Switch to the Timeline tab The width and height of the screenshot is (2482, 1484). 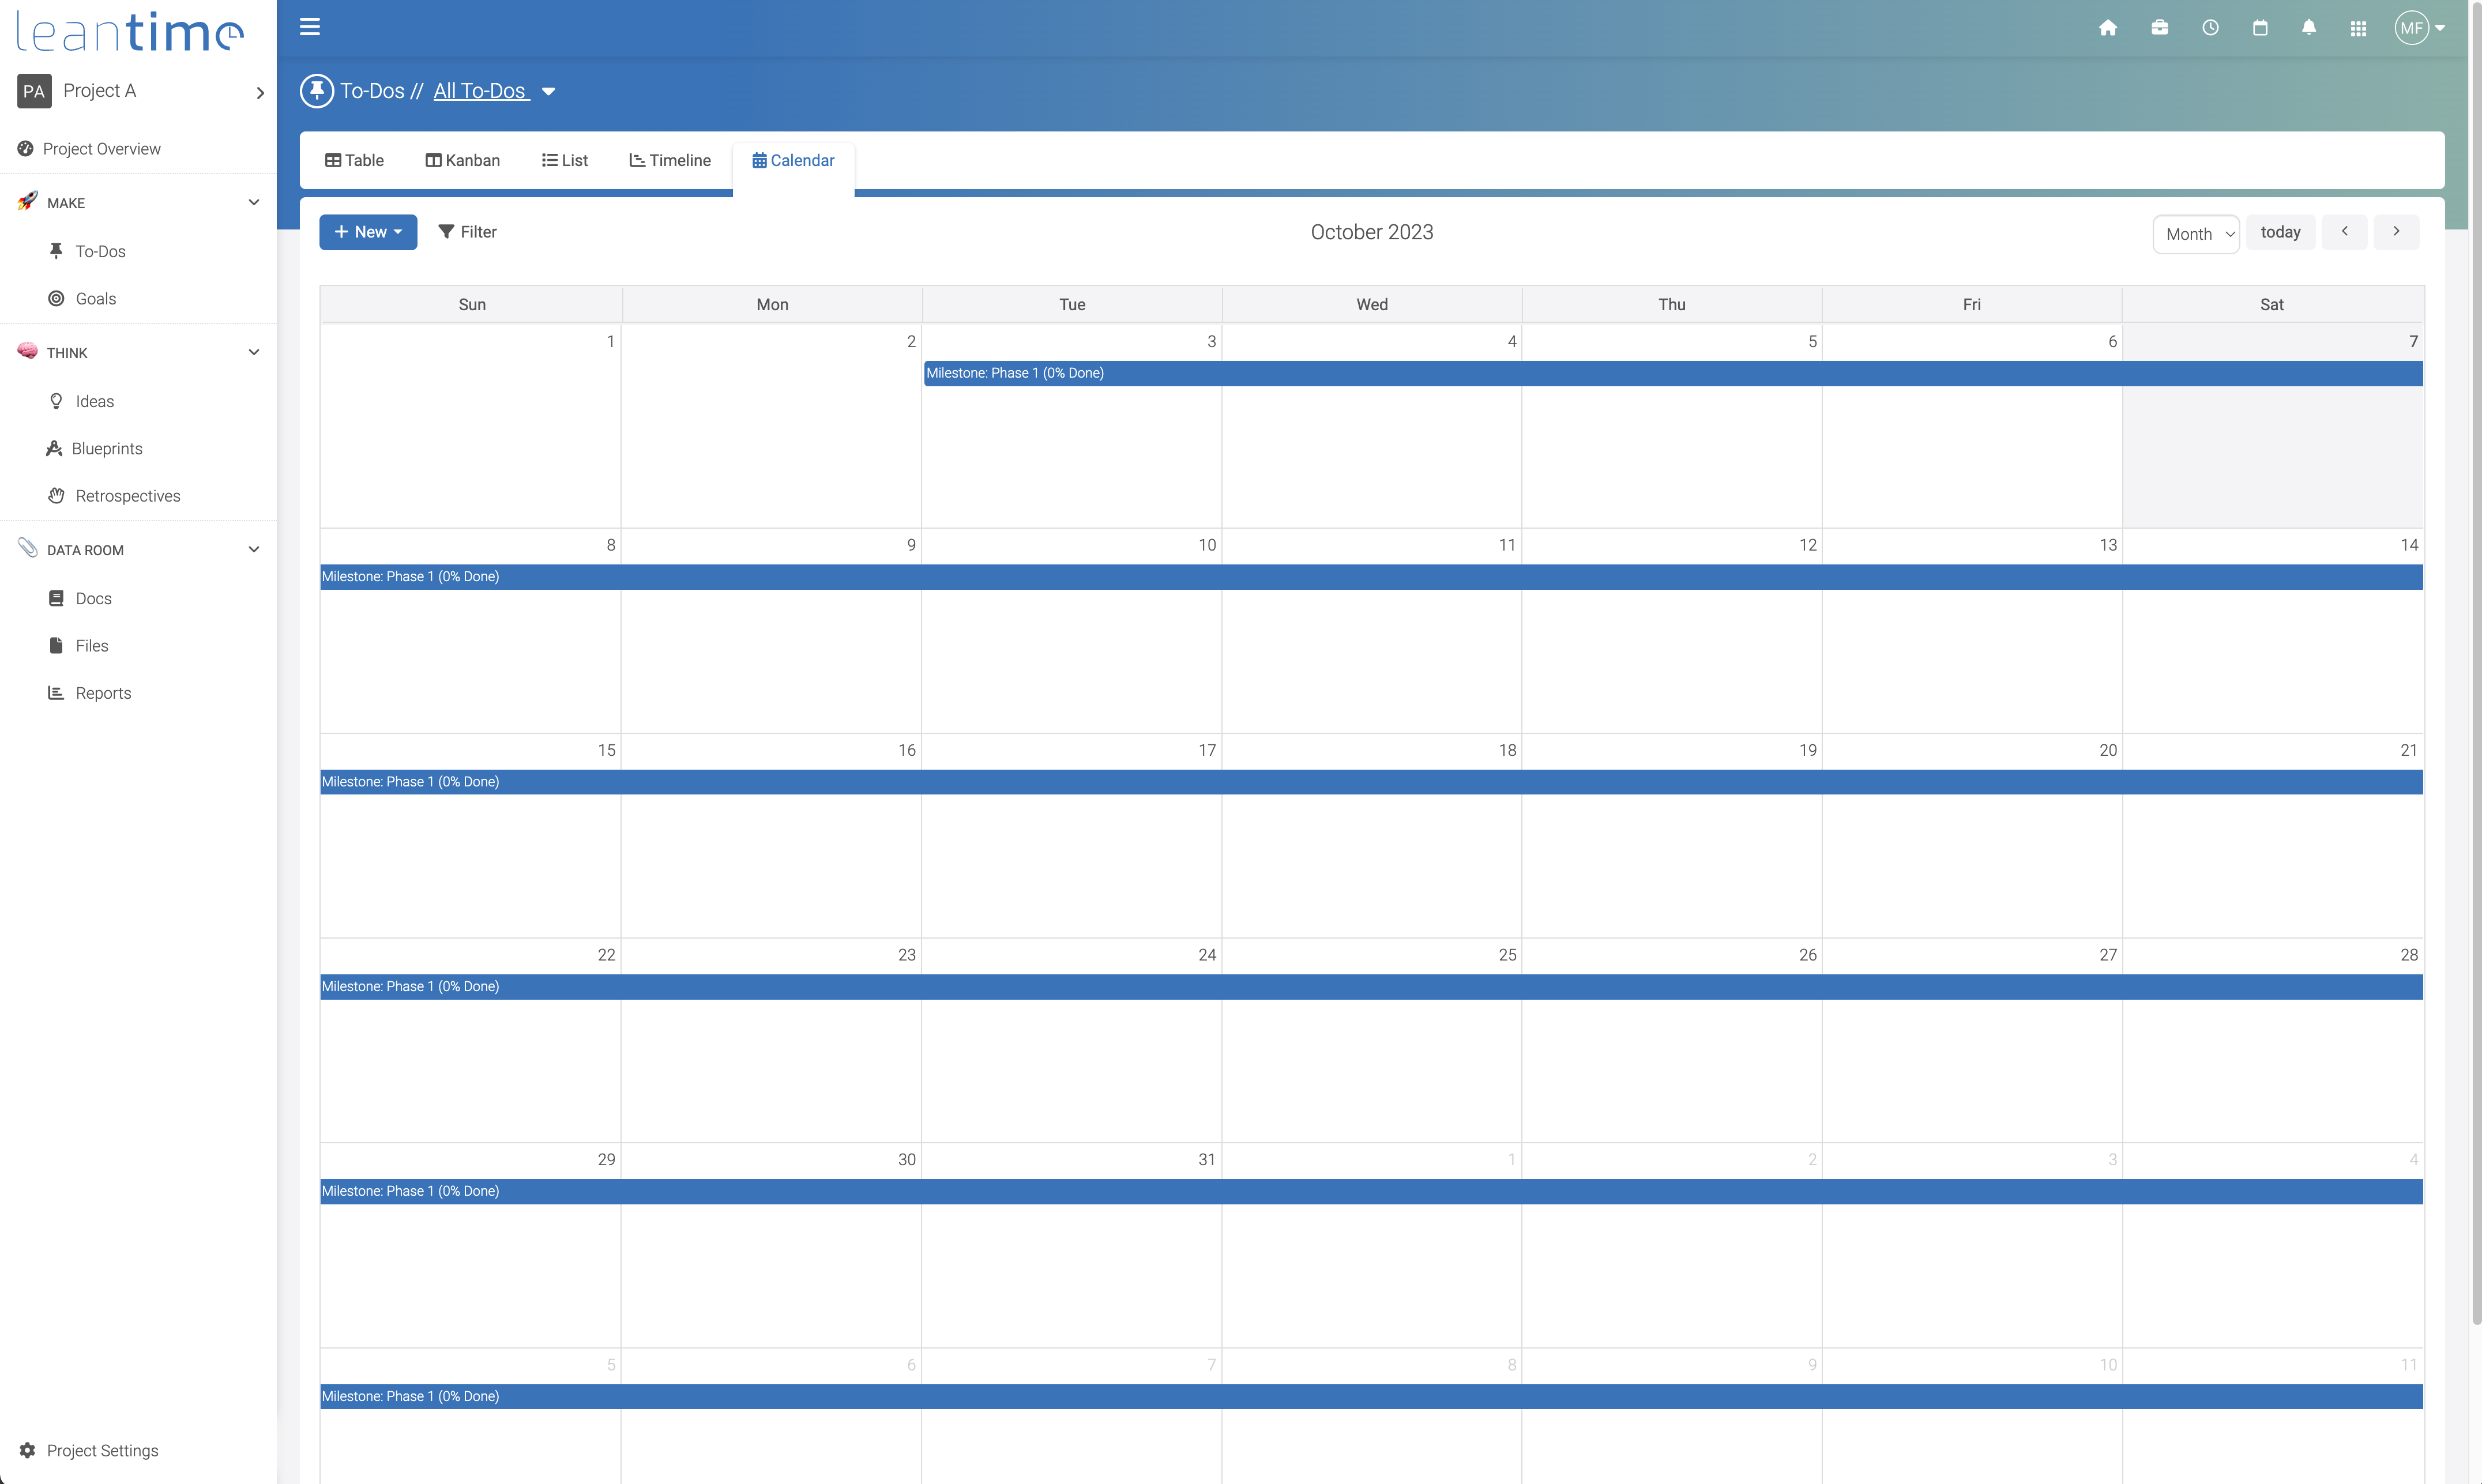670,160
